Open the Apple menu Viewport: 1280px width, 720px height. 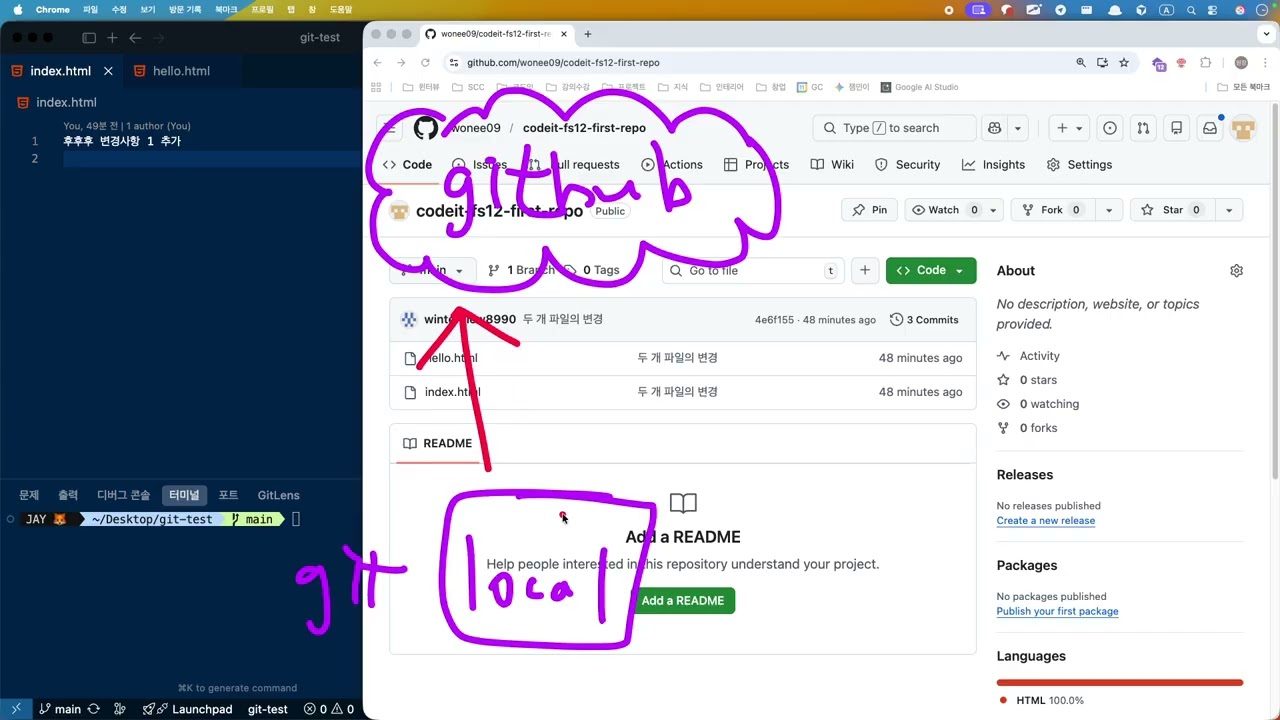[x=17, y=9]
